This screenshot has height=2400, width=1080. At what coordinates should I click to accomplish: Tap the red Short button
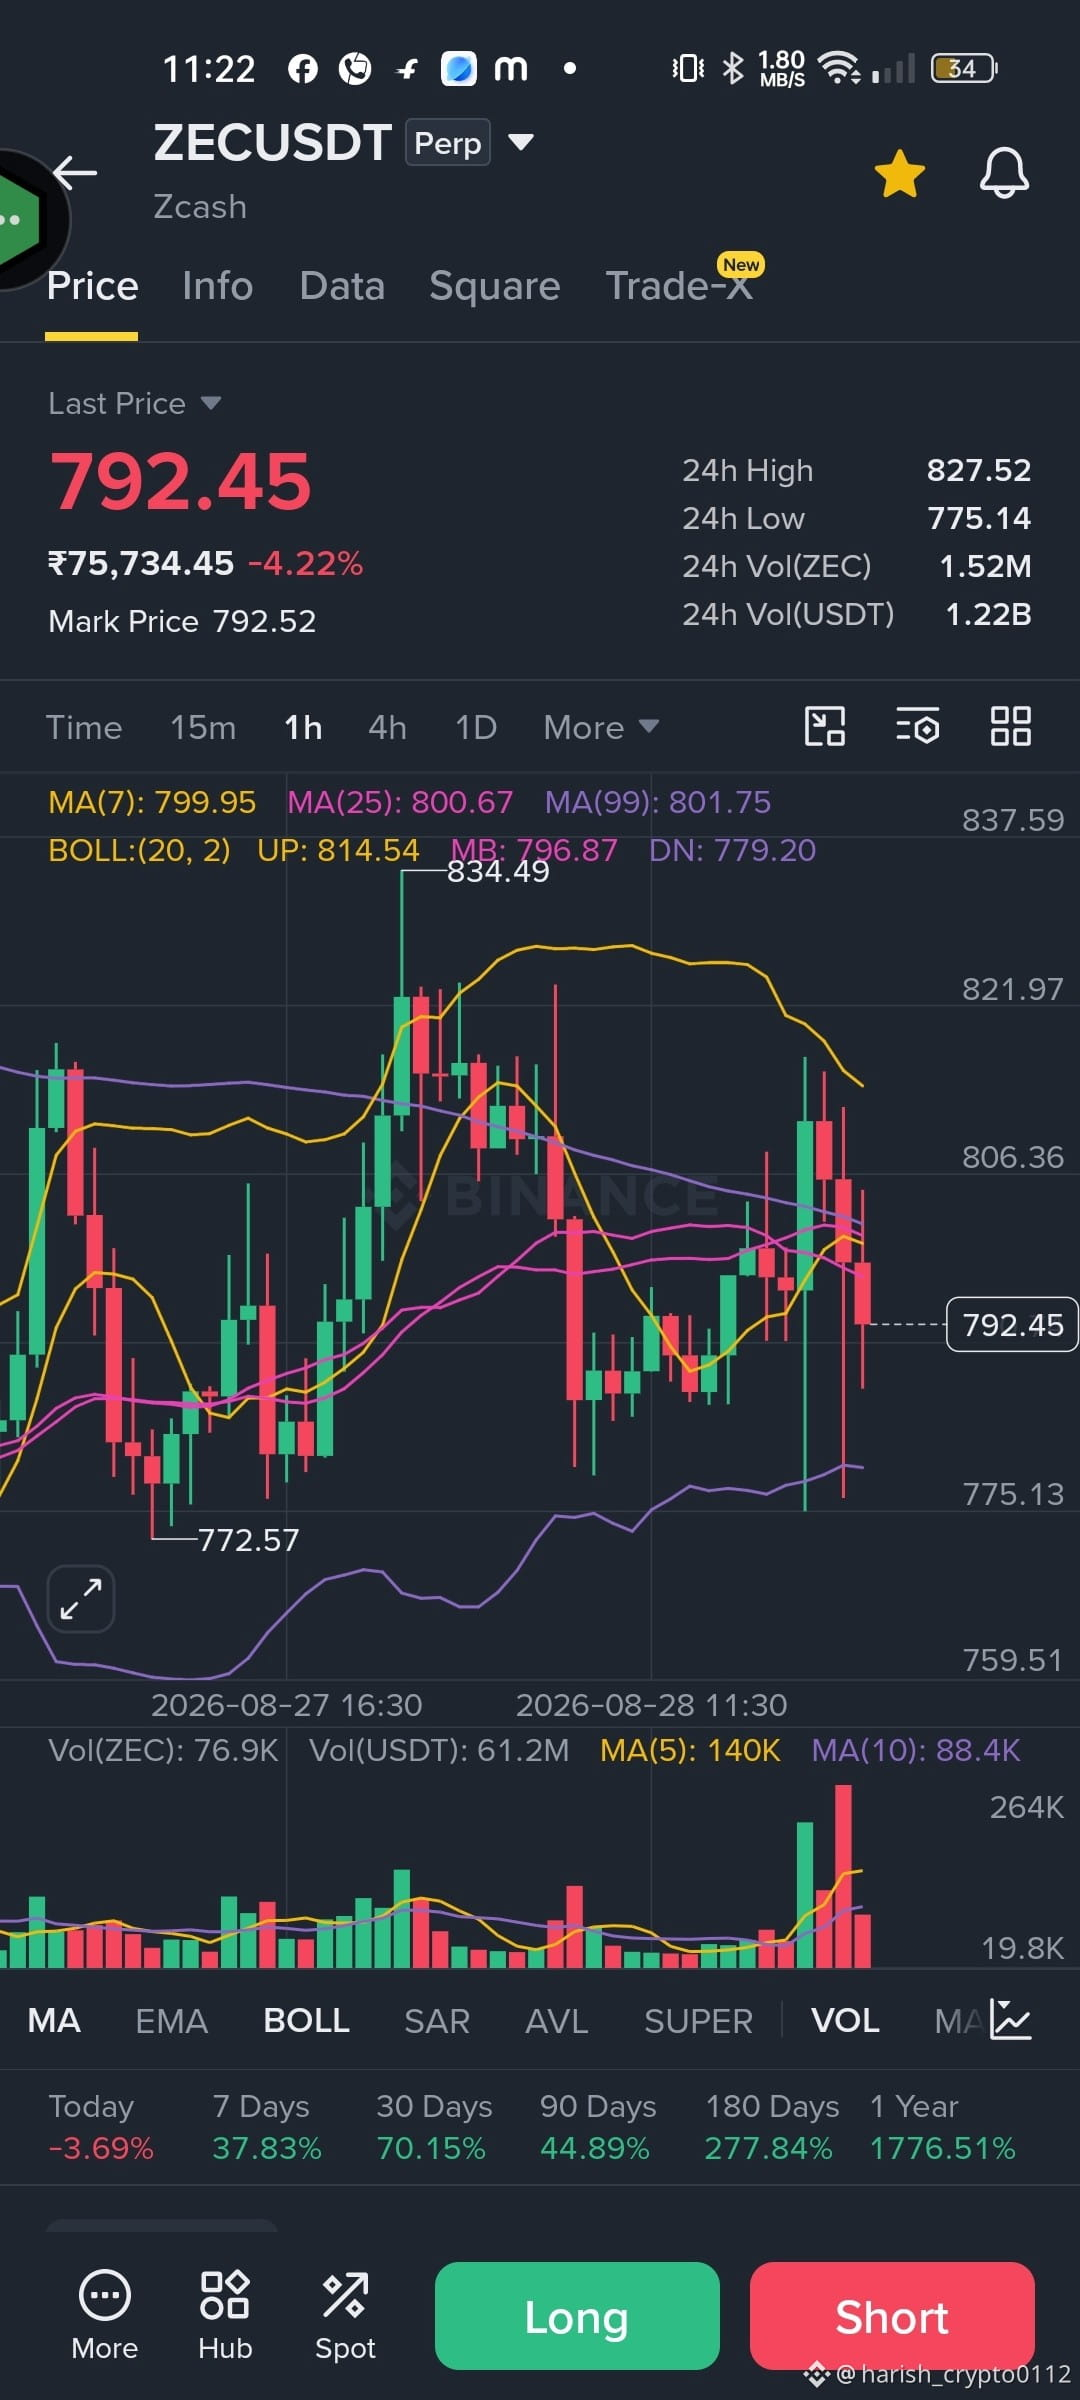(x=892, y=2316)
